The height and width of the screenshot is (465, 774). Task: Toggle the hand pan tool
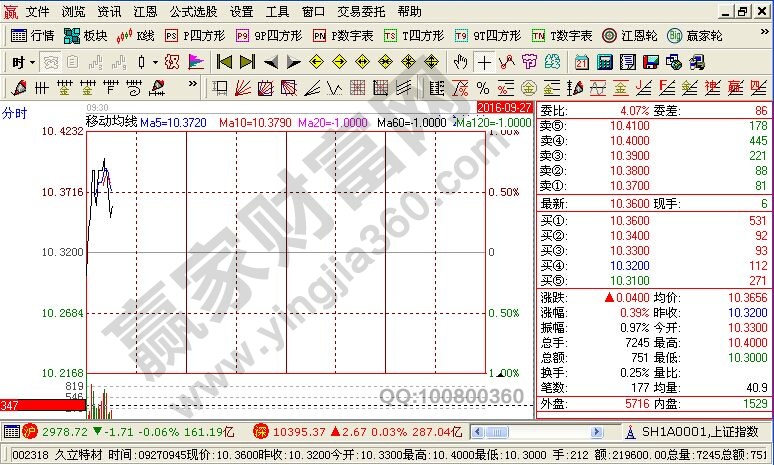460,62
